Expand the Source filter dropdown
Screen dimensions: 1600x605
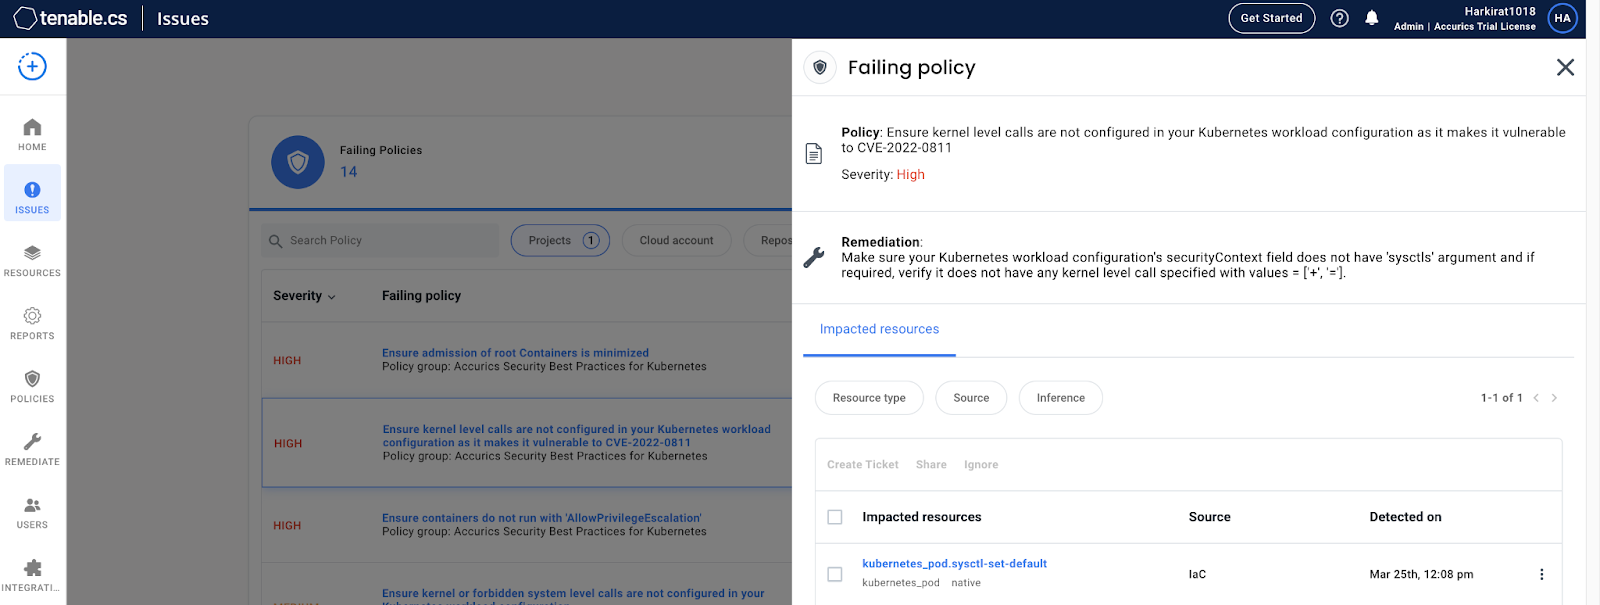[x=971, y=398]
